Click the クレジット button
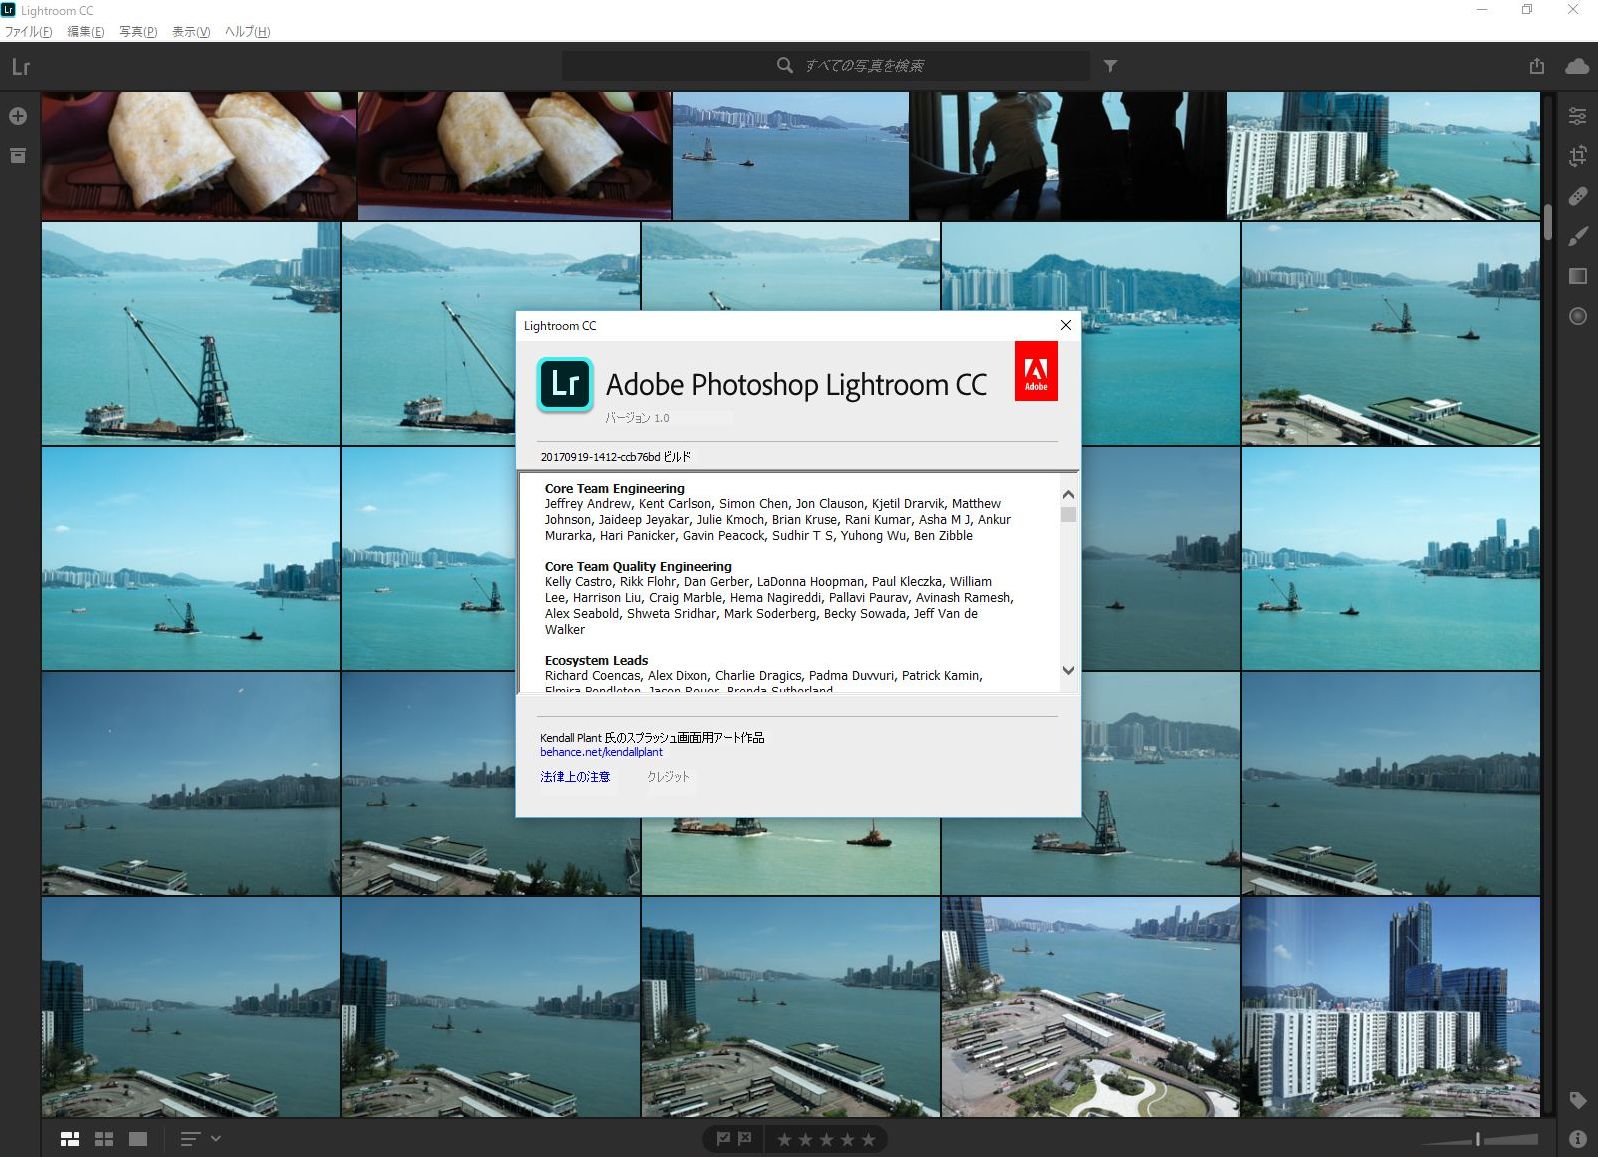Viewport: 1598px width, 1157px height. pos(668,777)
